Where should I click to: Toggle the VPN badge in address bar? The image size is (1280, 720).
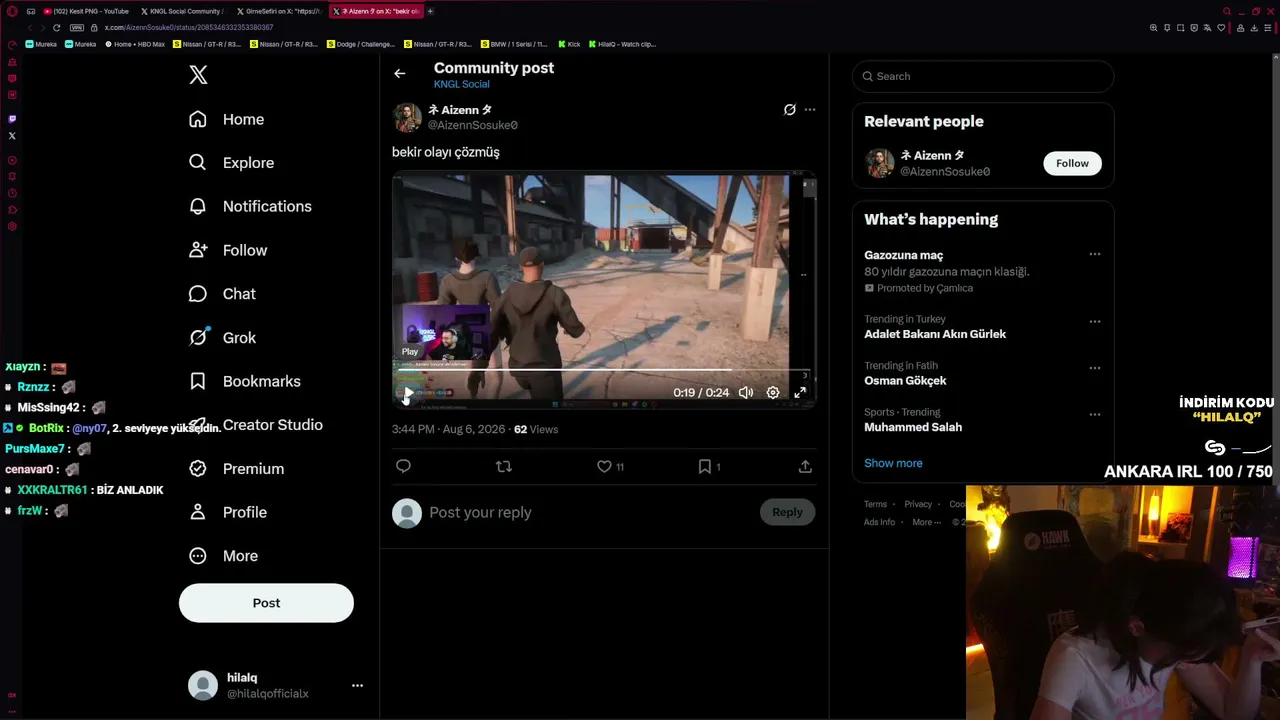click(77, 27)
